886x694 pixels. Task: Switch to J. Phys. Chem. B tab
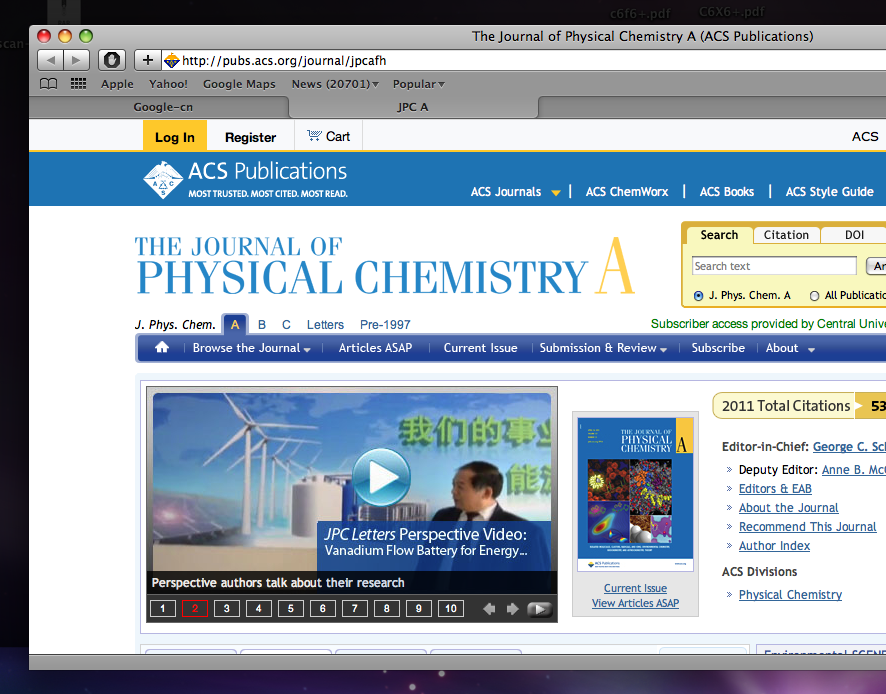[262, 325]
